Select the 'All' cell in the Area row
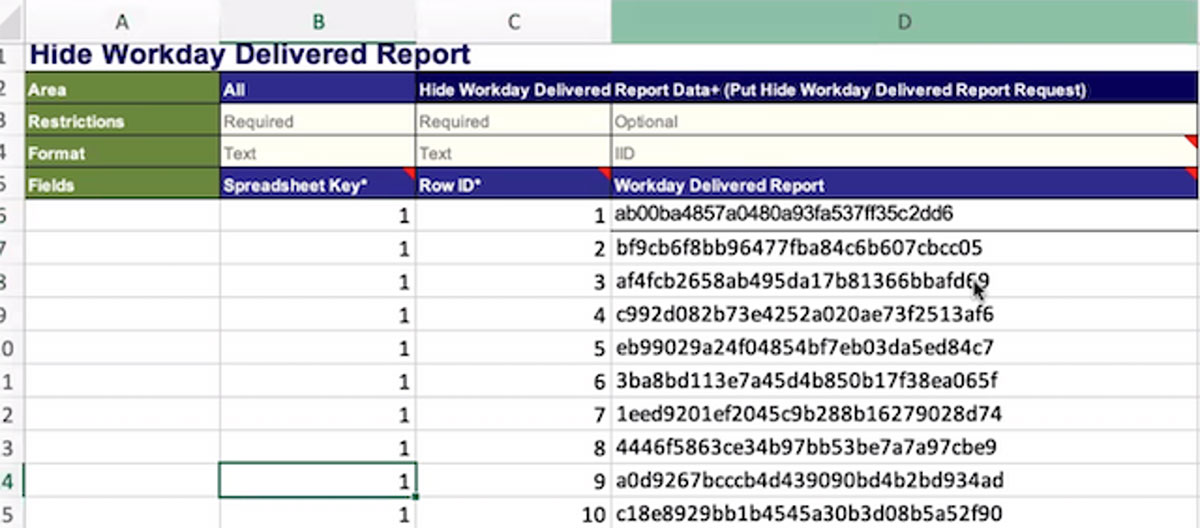Viewport: 1200px width, 528px height. (318, 89)
